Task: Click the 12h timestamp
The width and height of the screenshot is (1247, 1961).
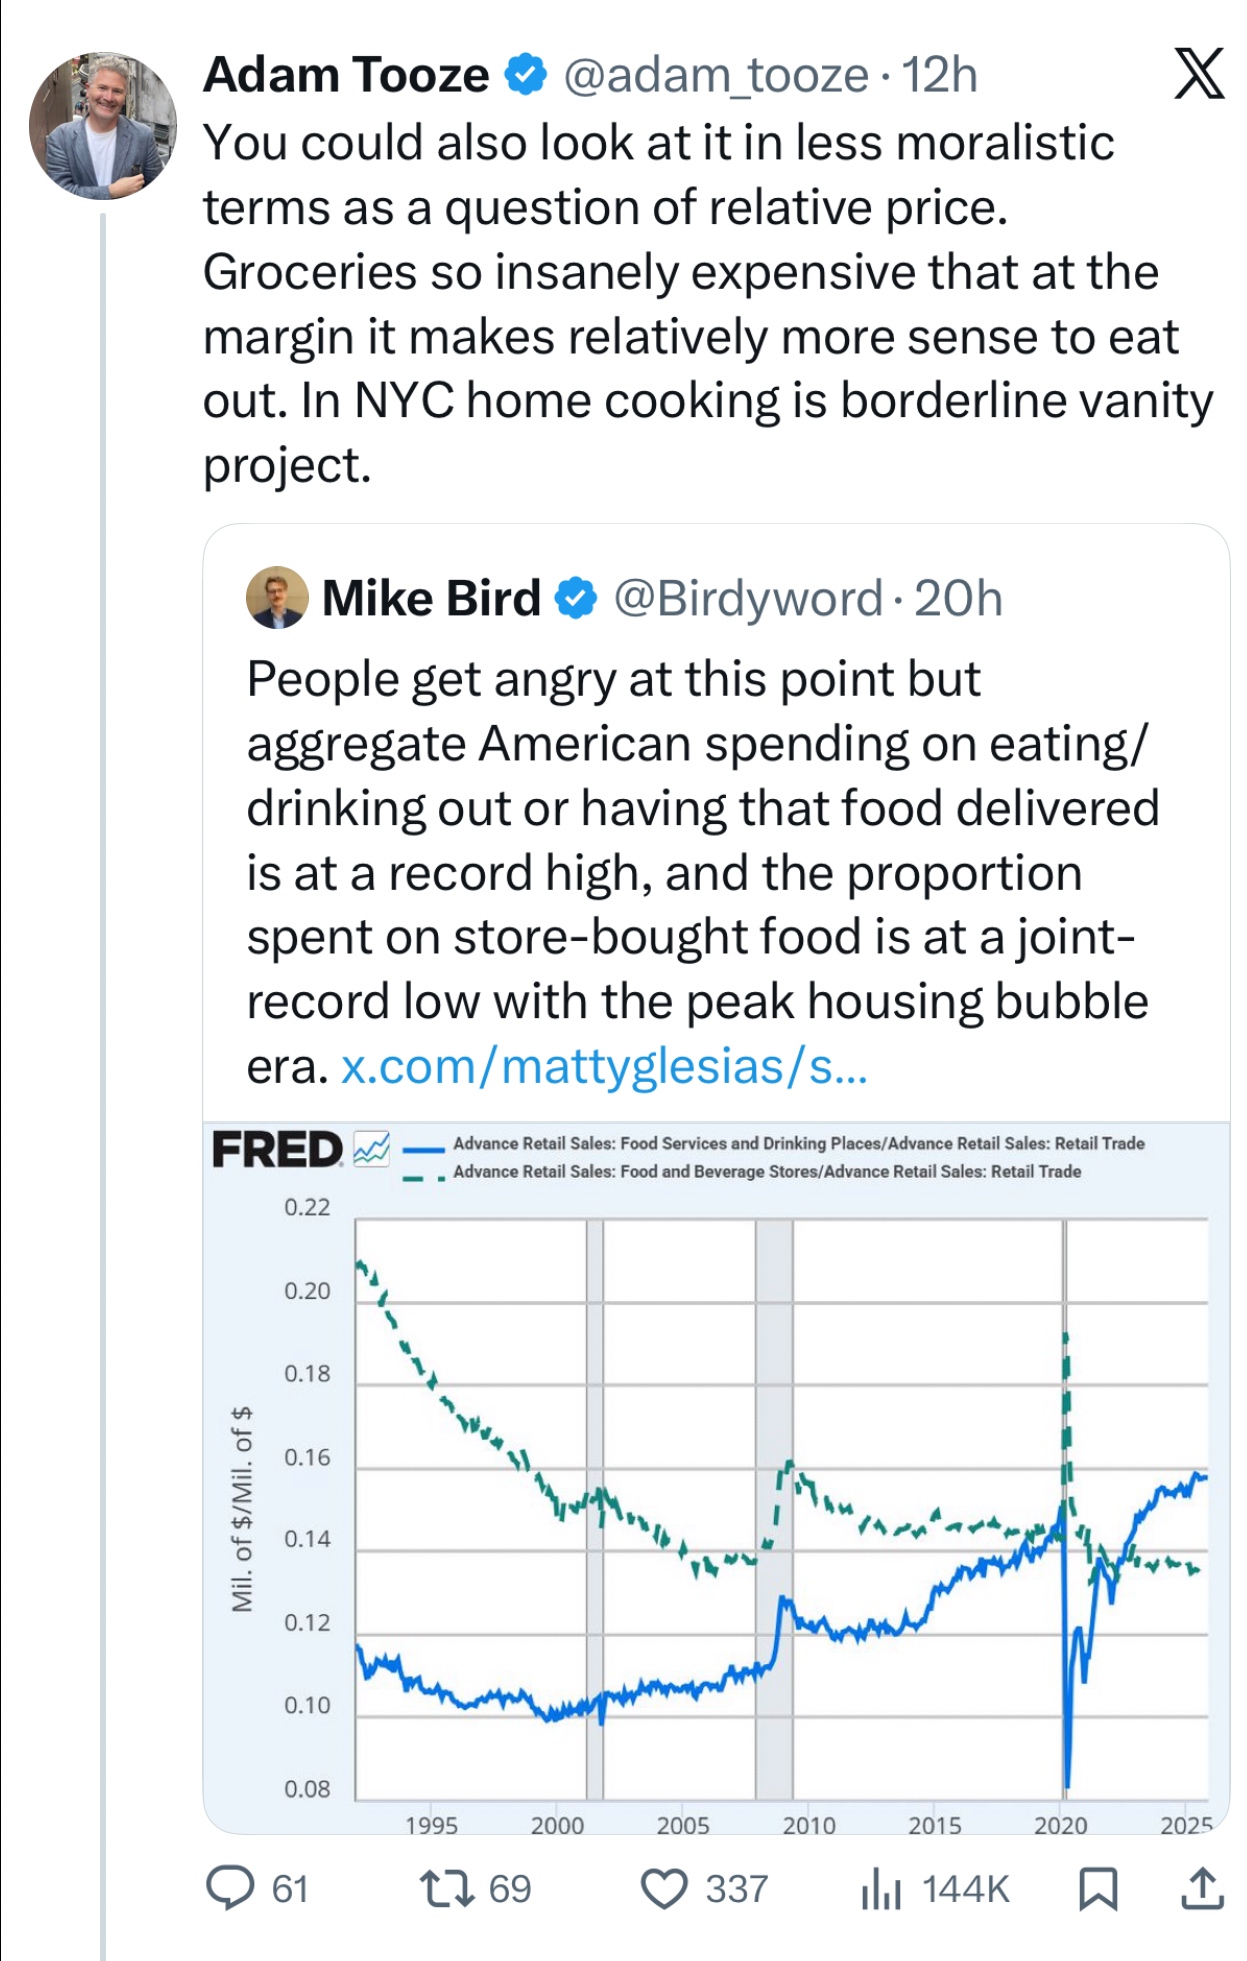Action: (x=939, y=75)
